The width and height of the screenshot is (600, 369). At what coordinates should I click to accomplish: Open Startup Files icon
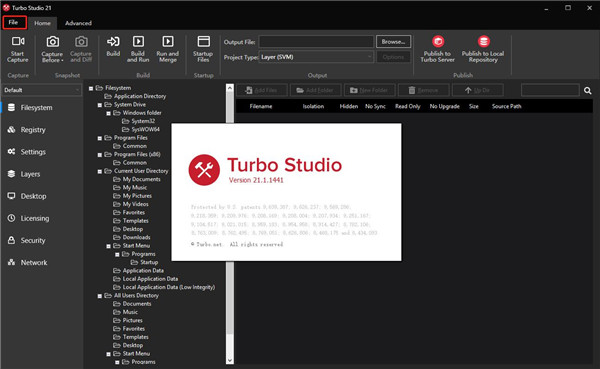click(204, 41)
